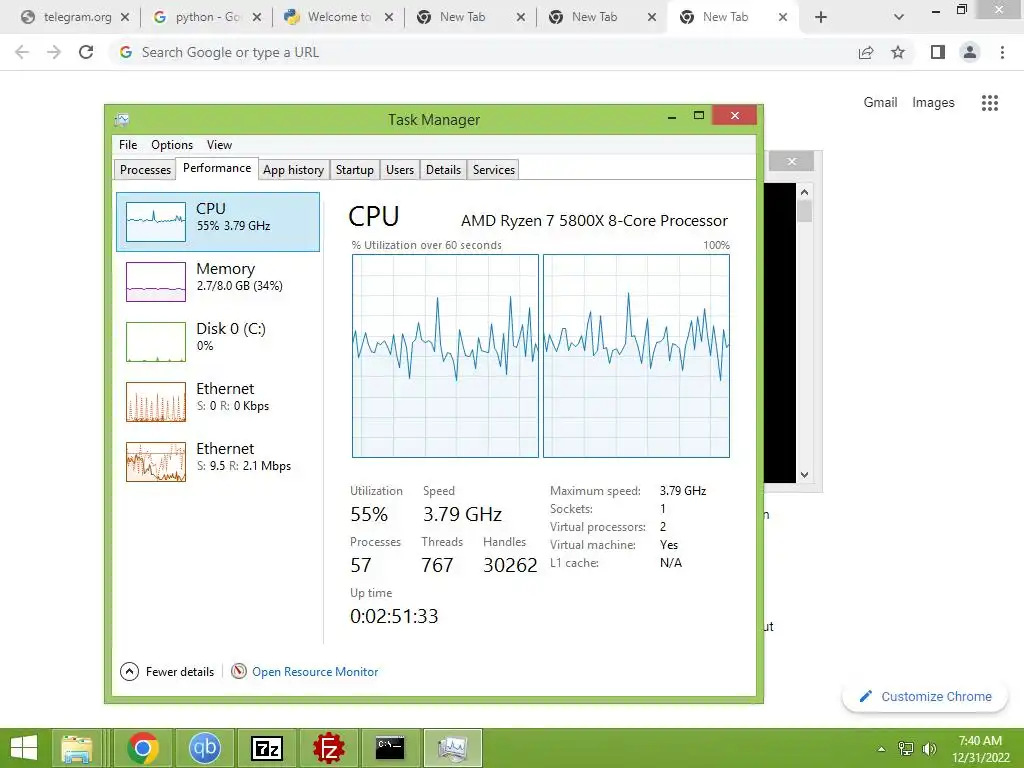Show hidden system tray icons

pyautogui.click(x=882, y=748)
